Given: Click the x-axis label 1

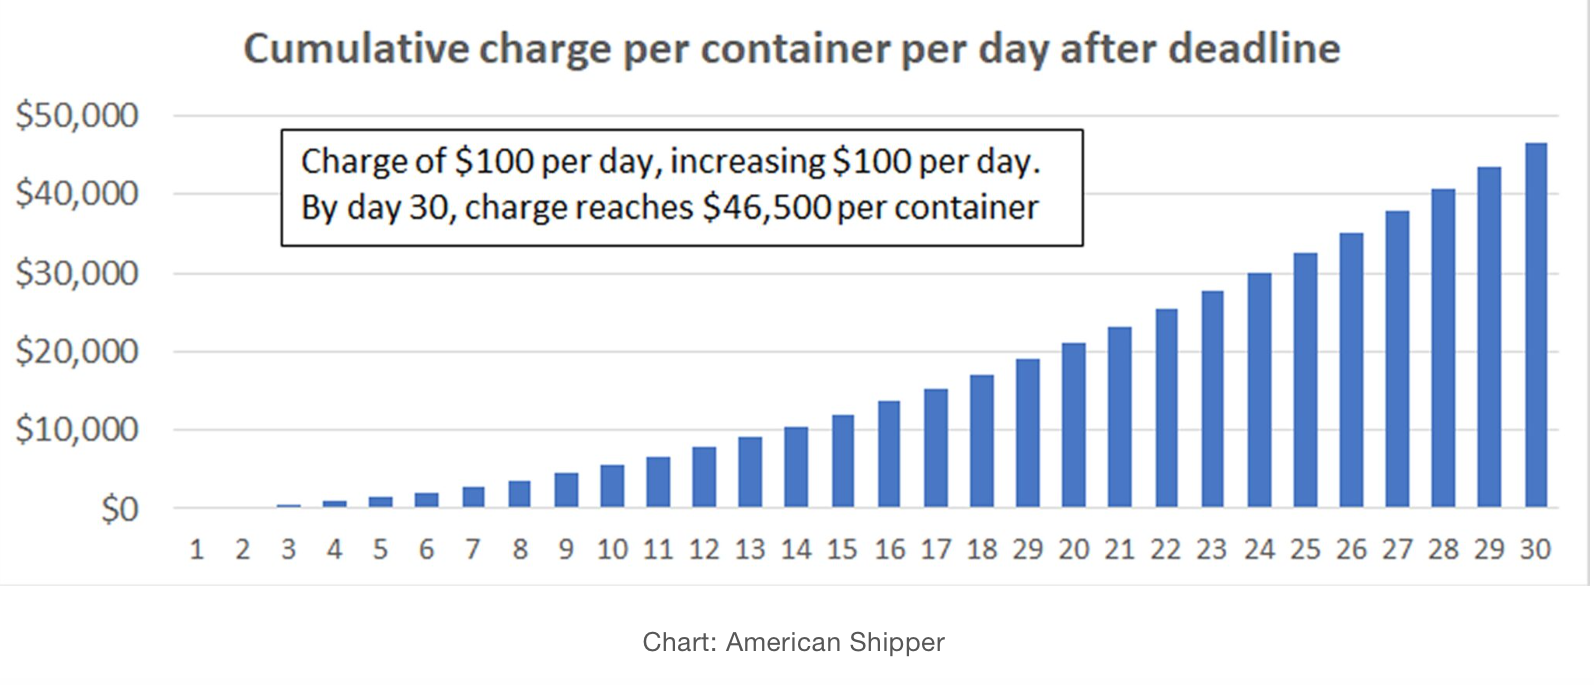Looking at the screenshot, I should (x=196, y=549).
